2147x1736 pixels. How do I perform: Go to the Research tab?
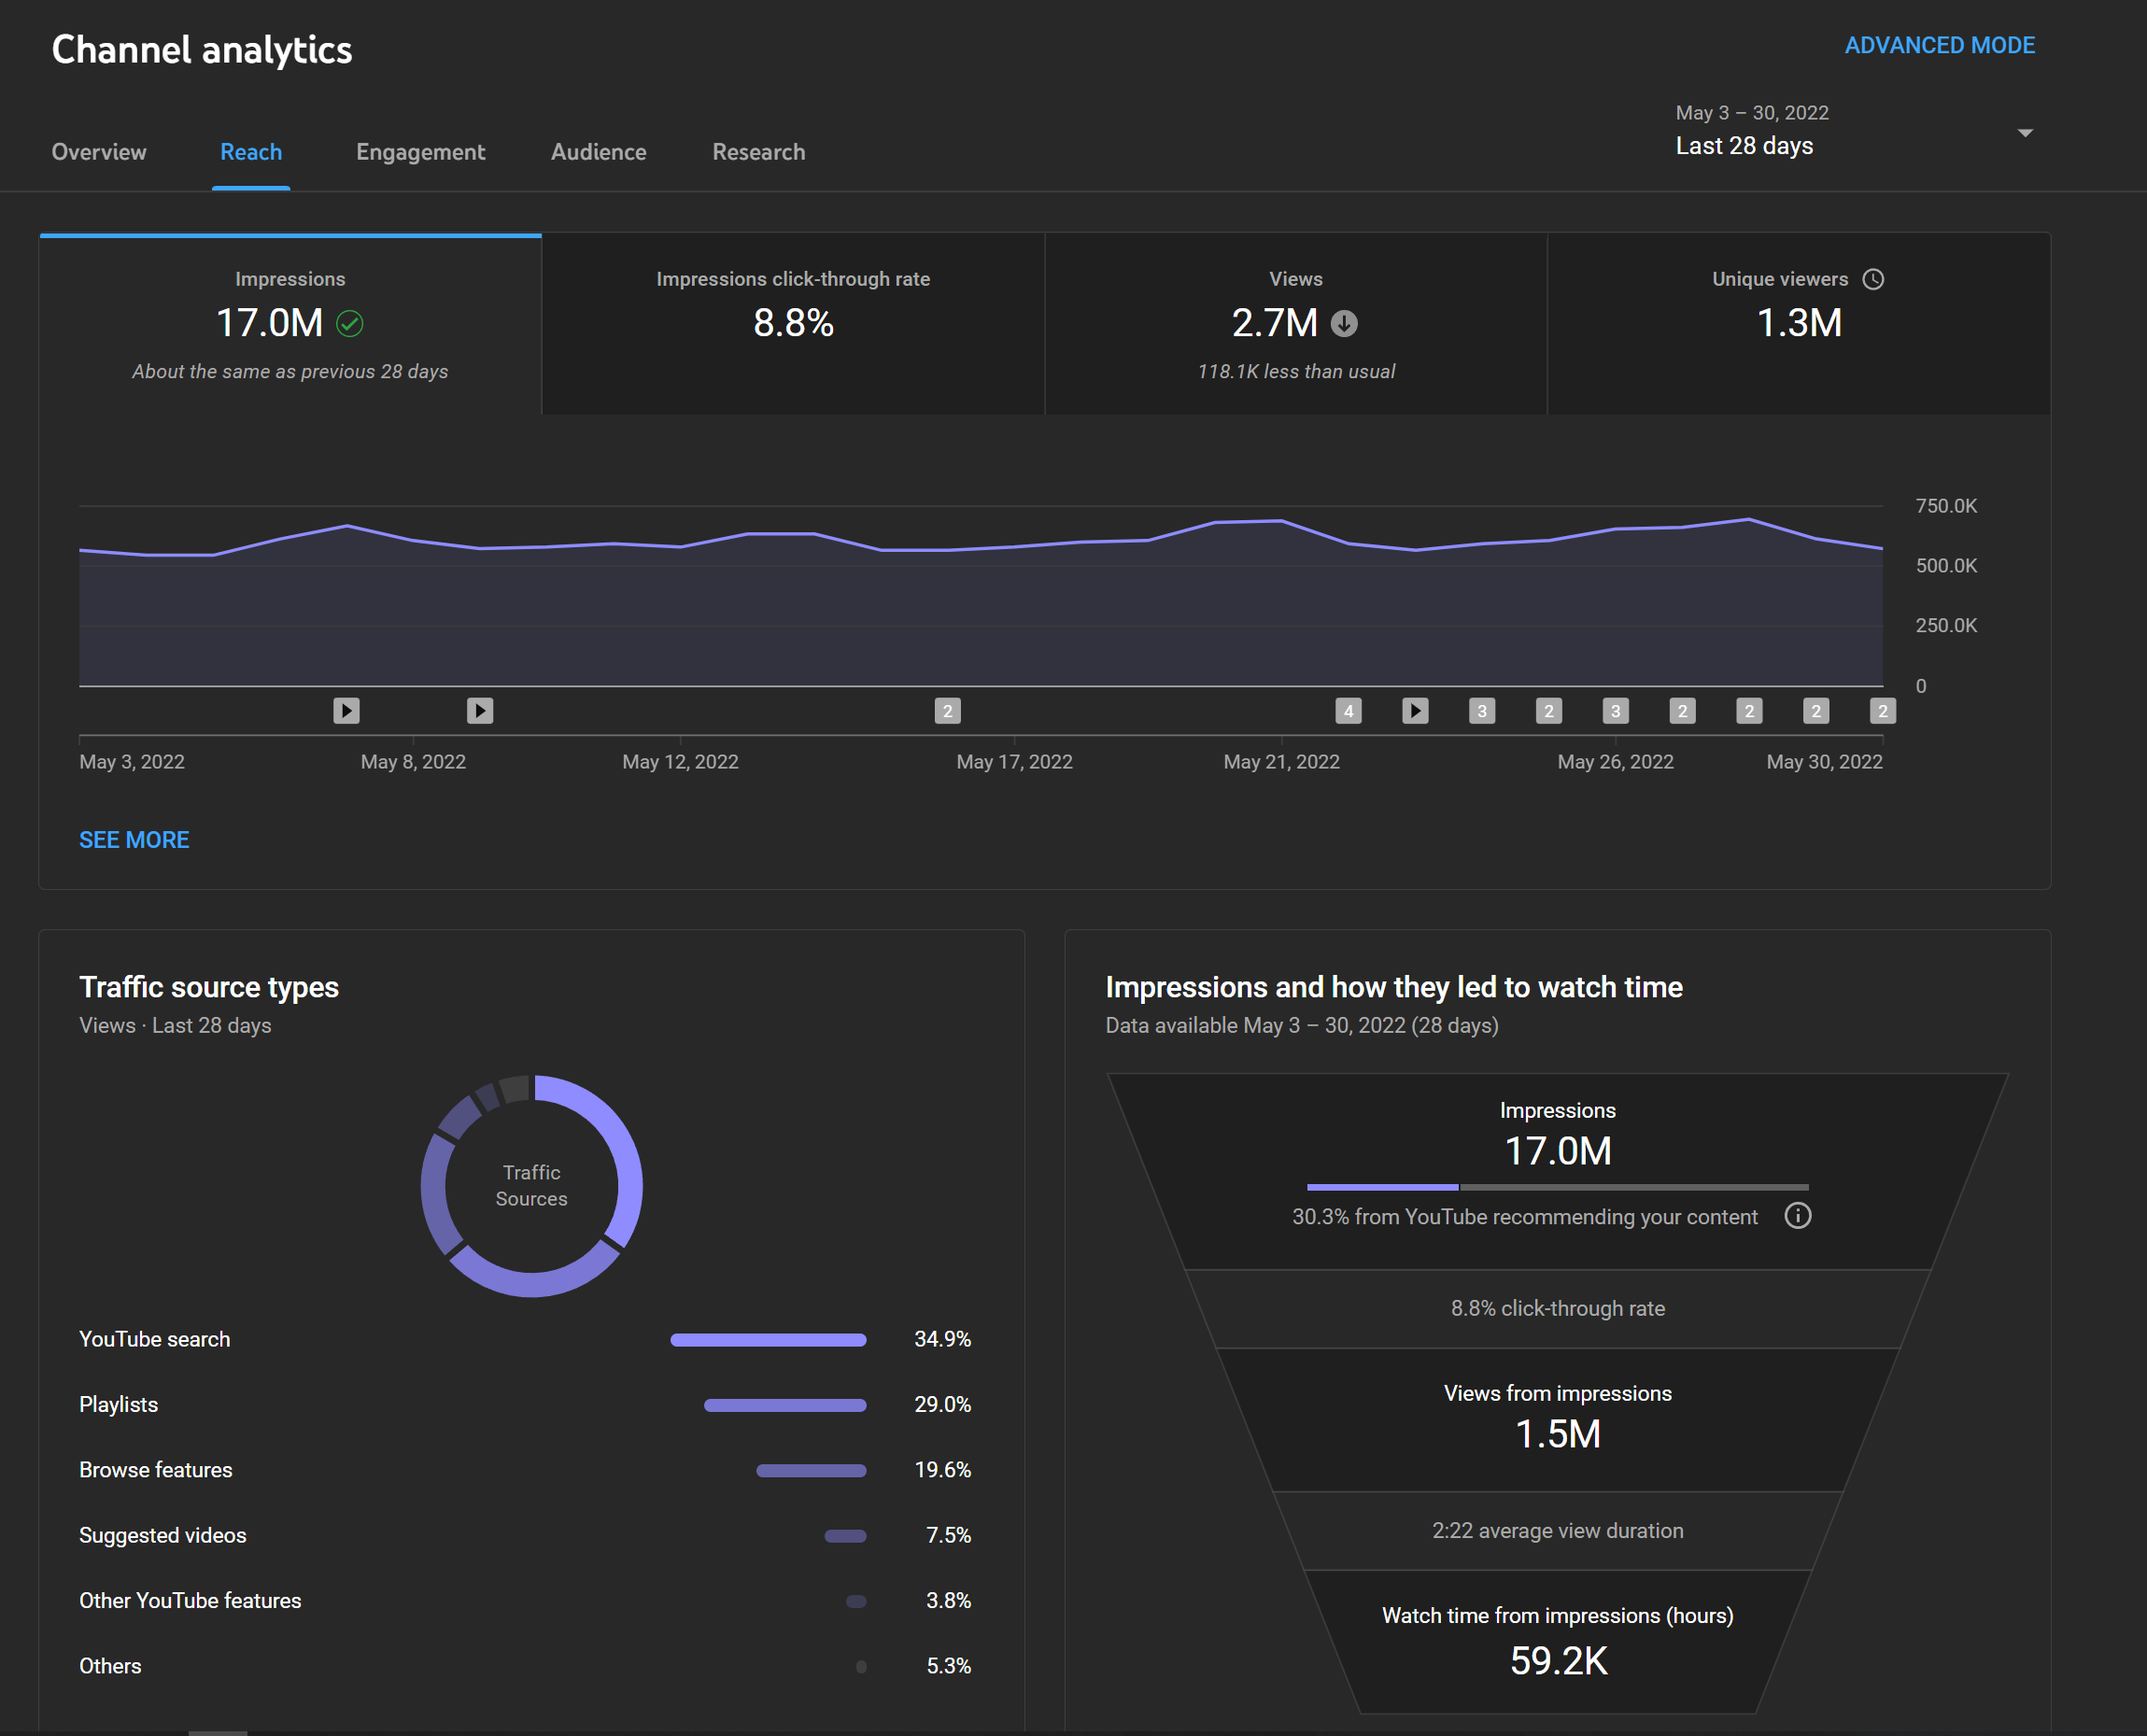click(x=758, y=152)
